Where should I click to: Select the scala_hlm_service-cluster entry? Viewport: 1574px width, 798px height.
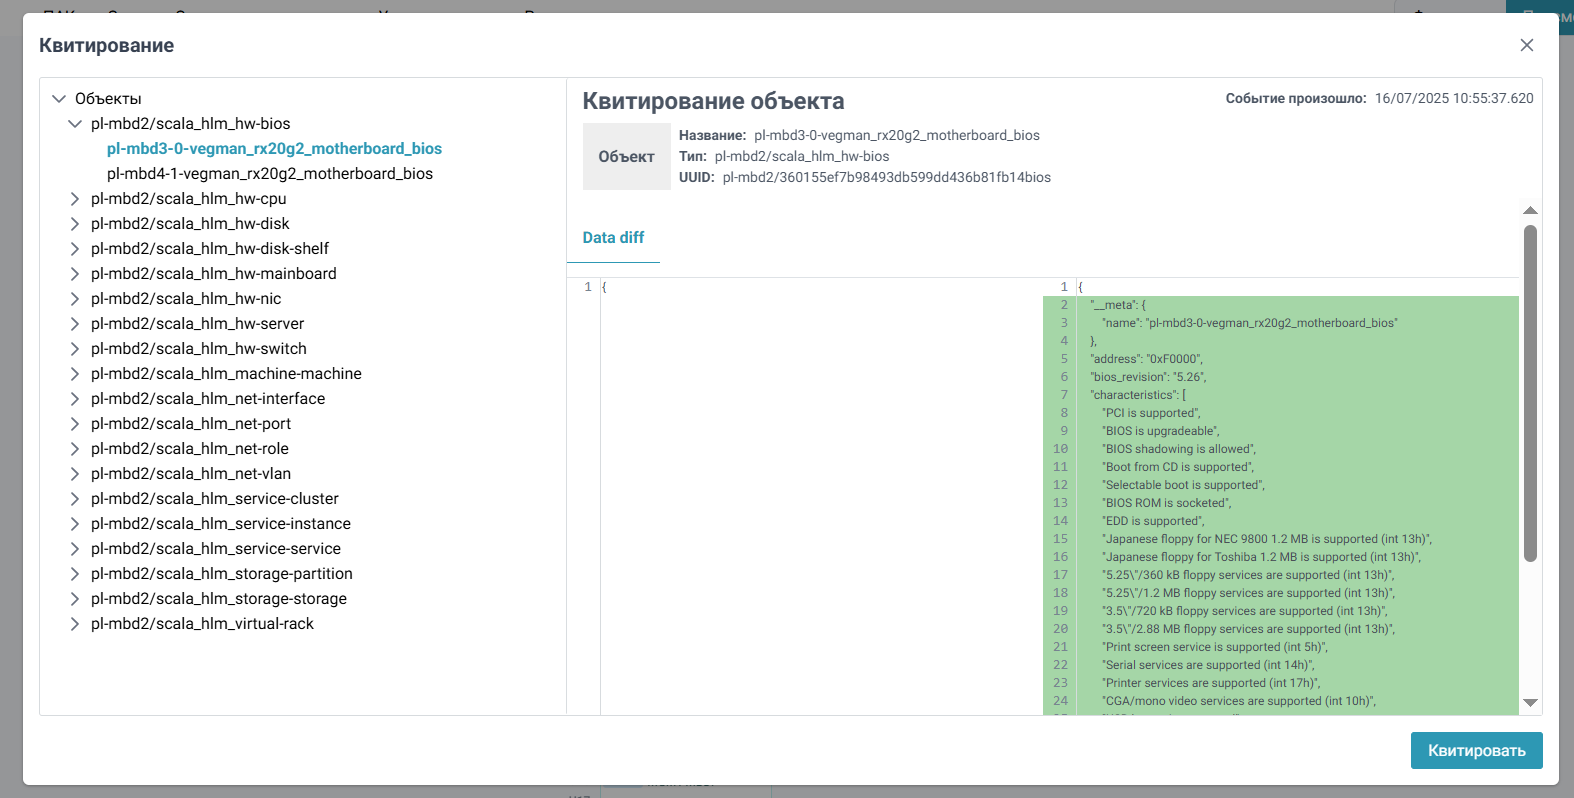point(215,499)
